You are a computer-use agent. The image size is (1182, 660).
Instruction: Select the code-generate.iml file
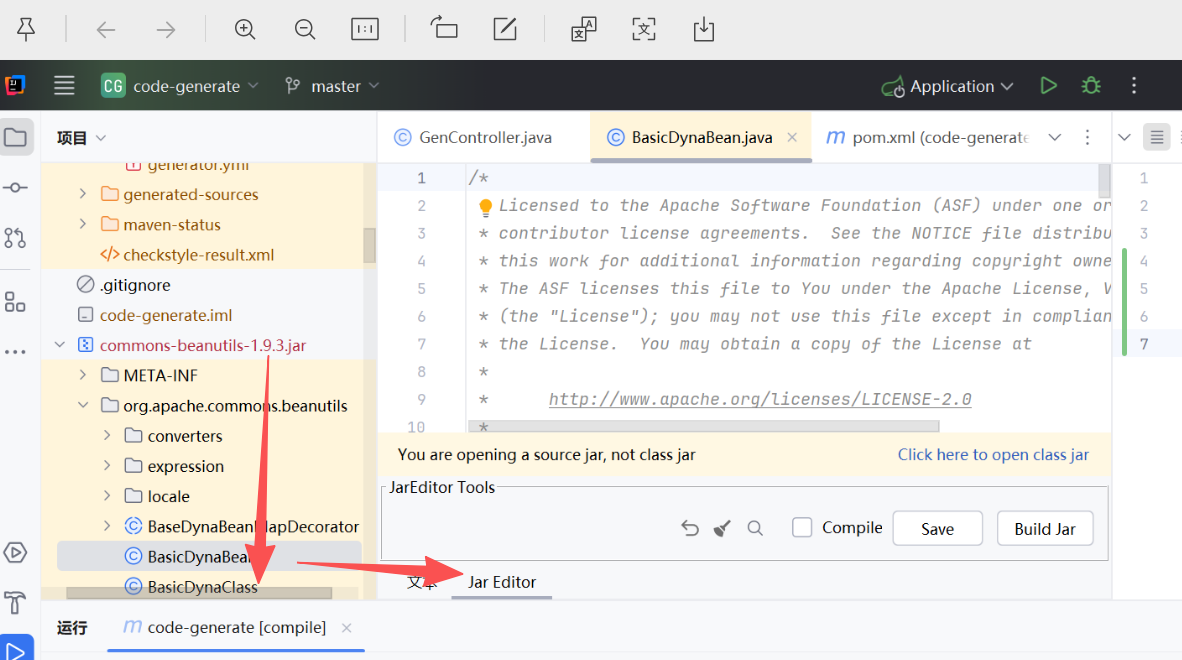[155, 315]
